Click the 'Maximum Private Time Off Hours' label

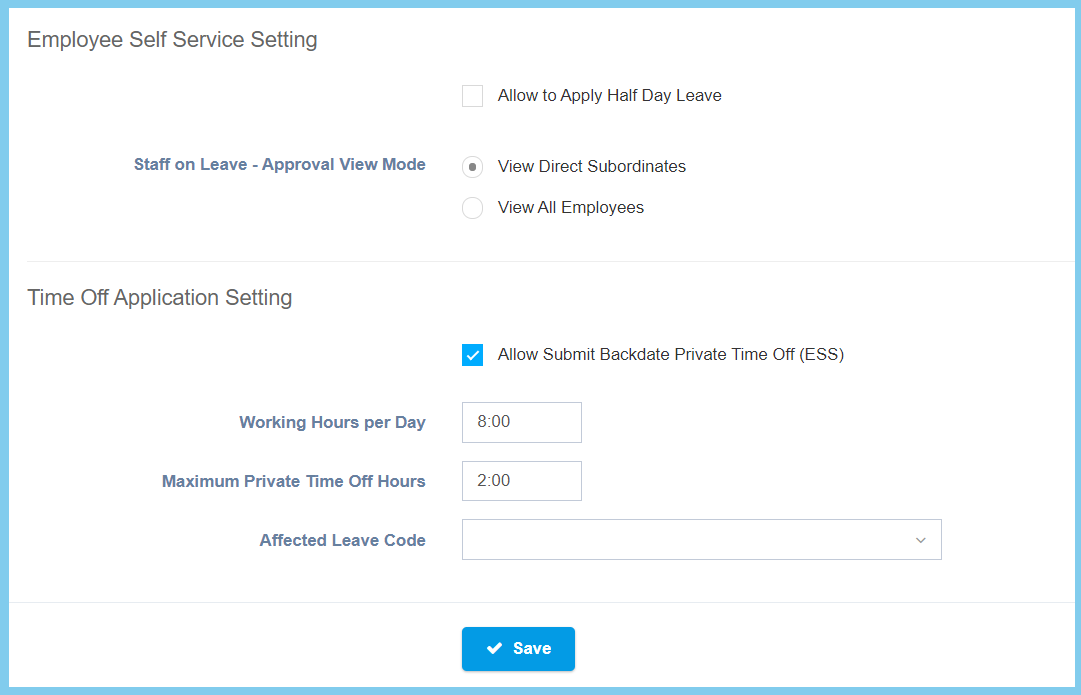(x=293, y=482)
